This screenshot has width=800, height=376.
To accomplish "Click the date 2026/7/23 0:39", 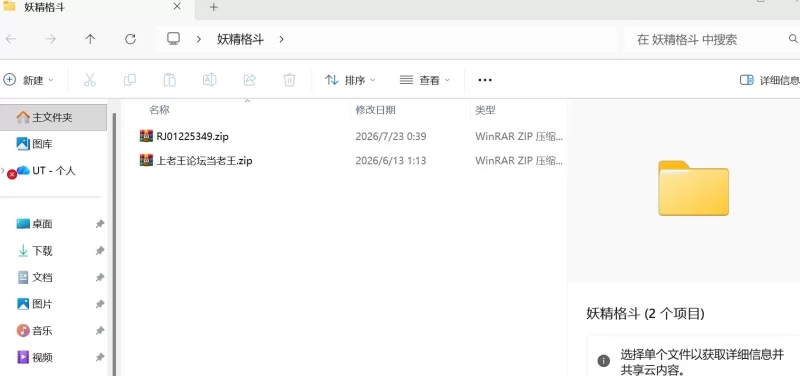I will 391,137.
